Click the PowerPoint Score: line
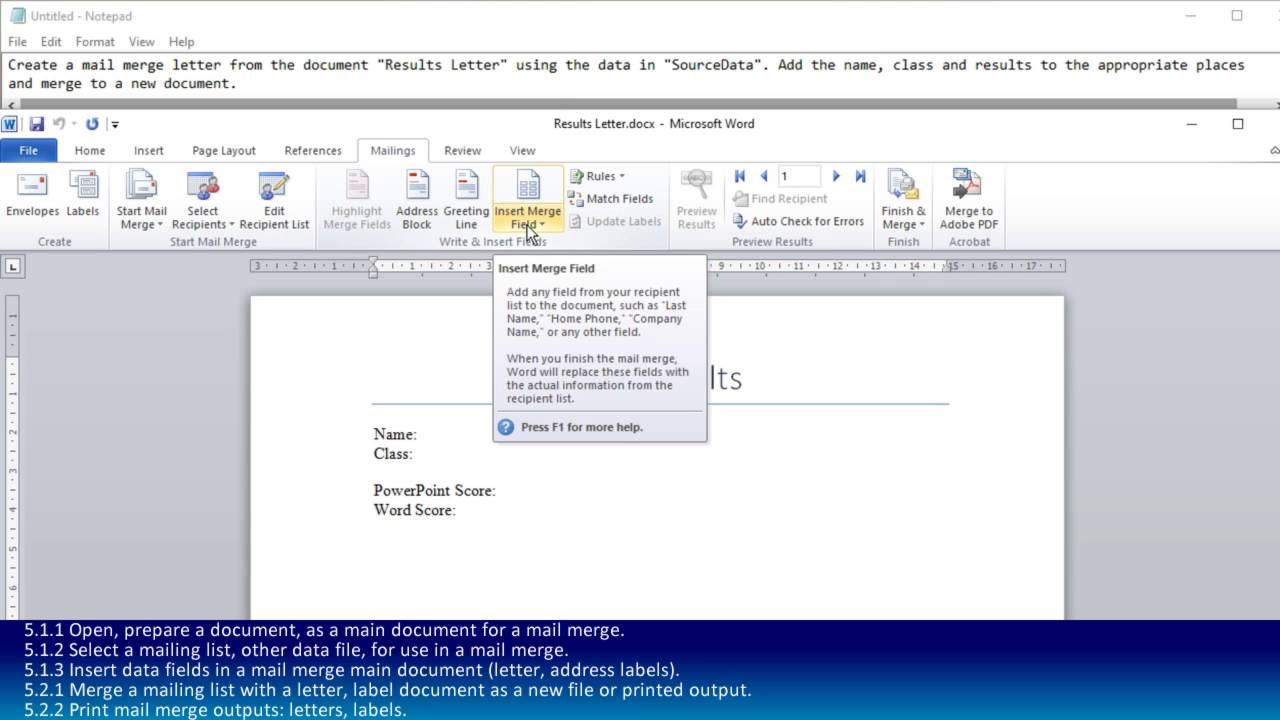This screenshot has width=1280, height=720. [434, 490]
